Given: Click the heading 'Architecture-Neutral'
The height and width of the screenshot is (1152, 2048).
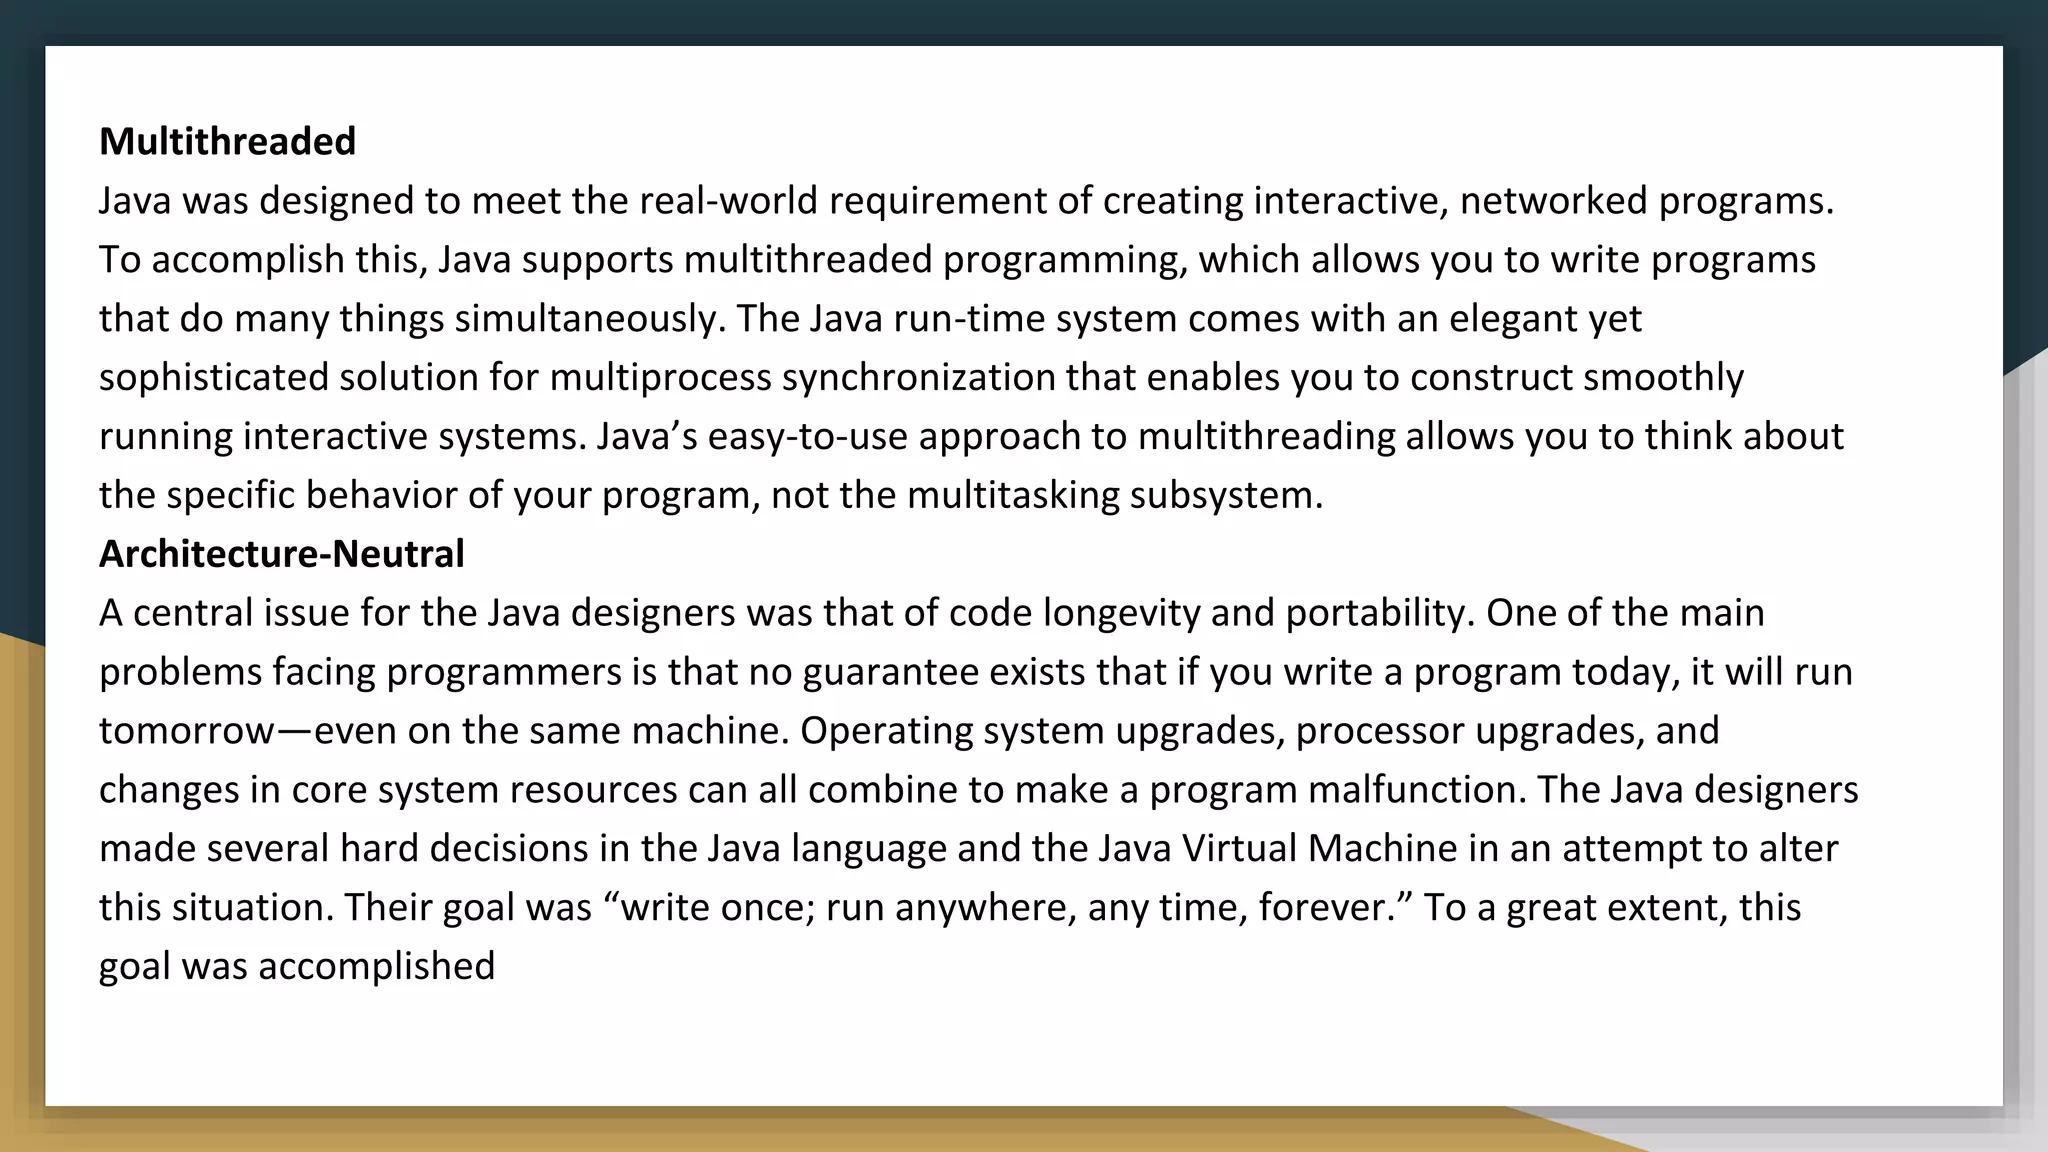Looking at the screenshot, I should 282,554.
